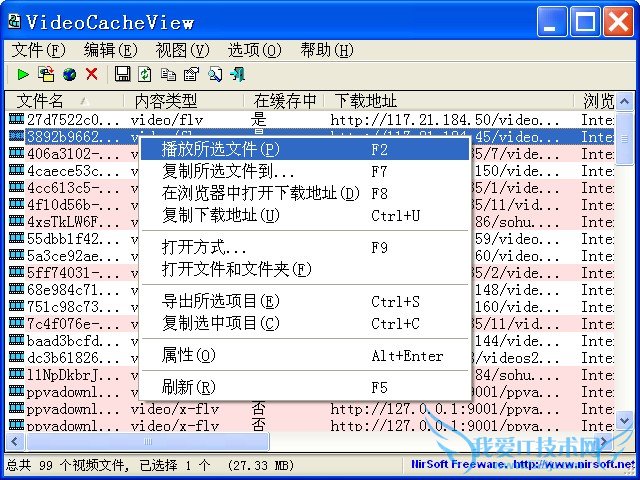Click the vertical scrollbar thumb
Screen dimensions: 640x480
click(624, 138)
